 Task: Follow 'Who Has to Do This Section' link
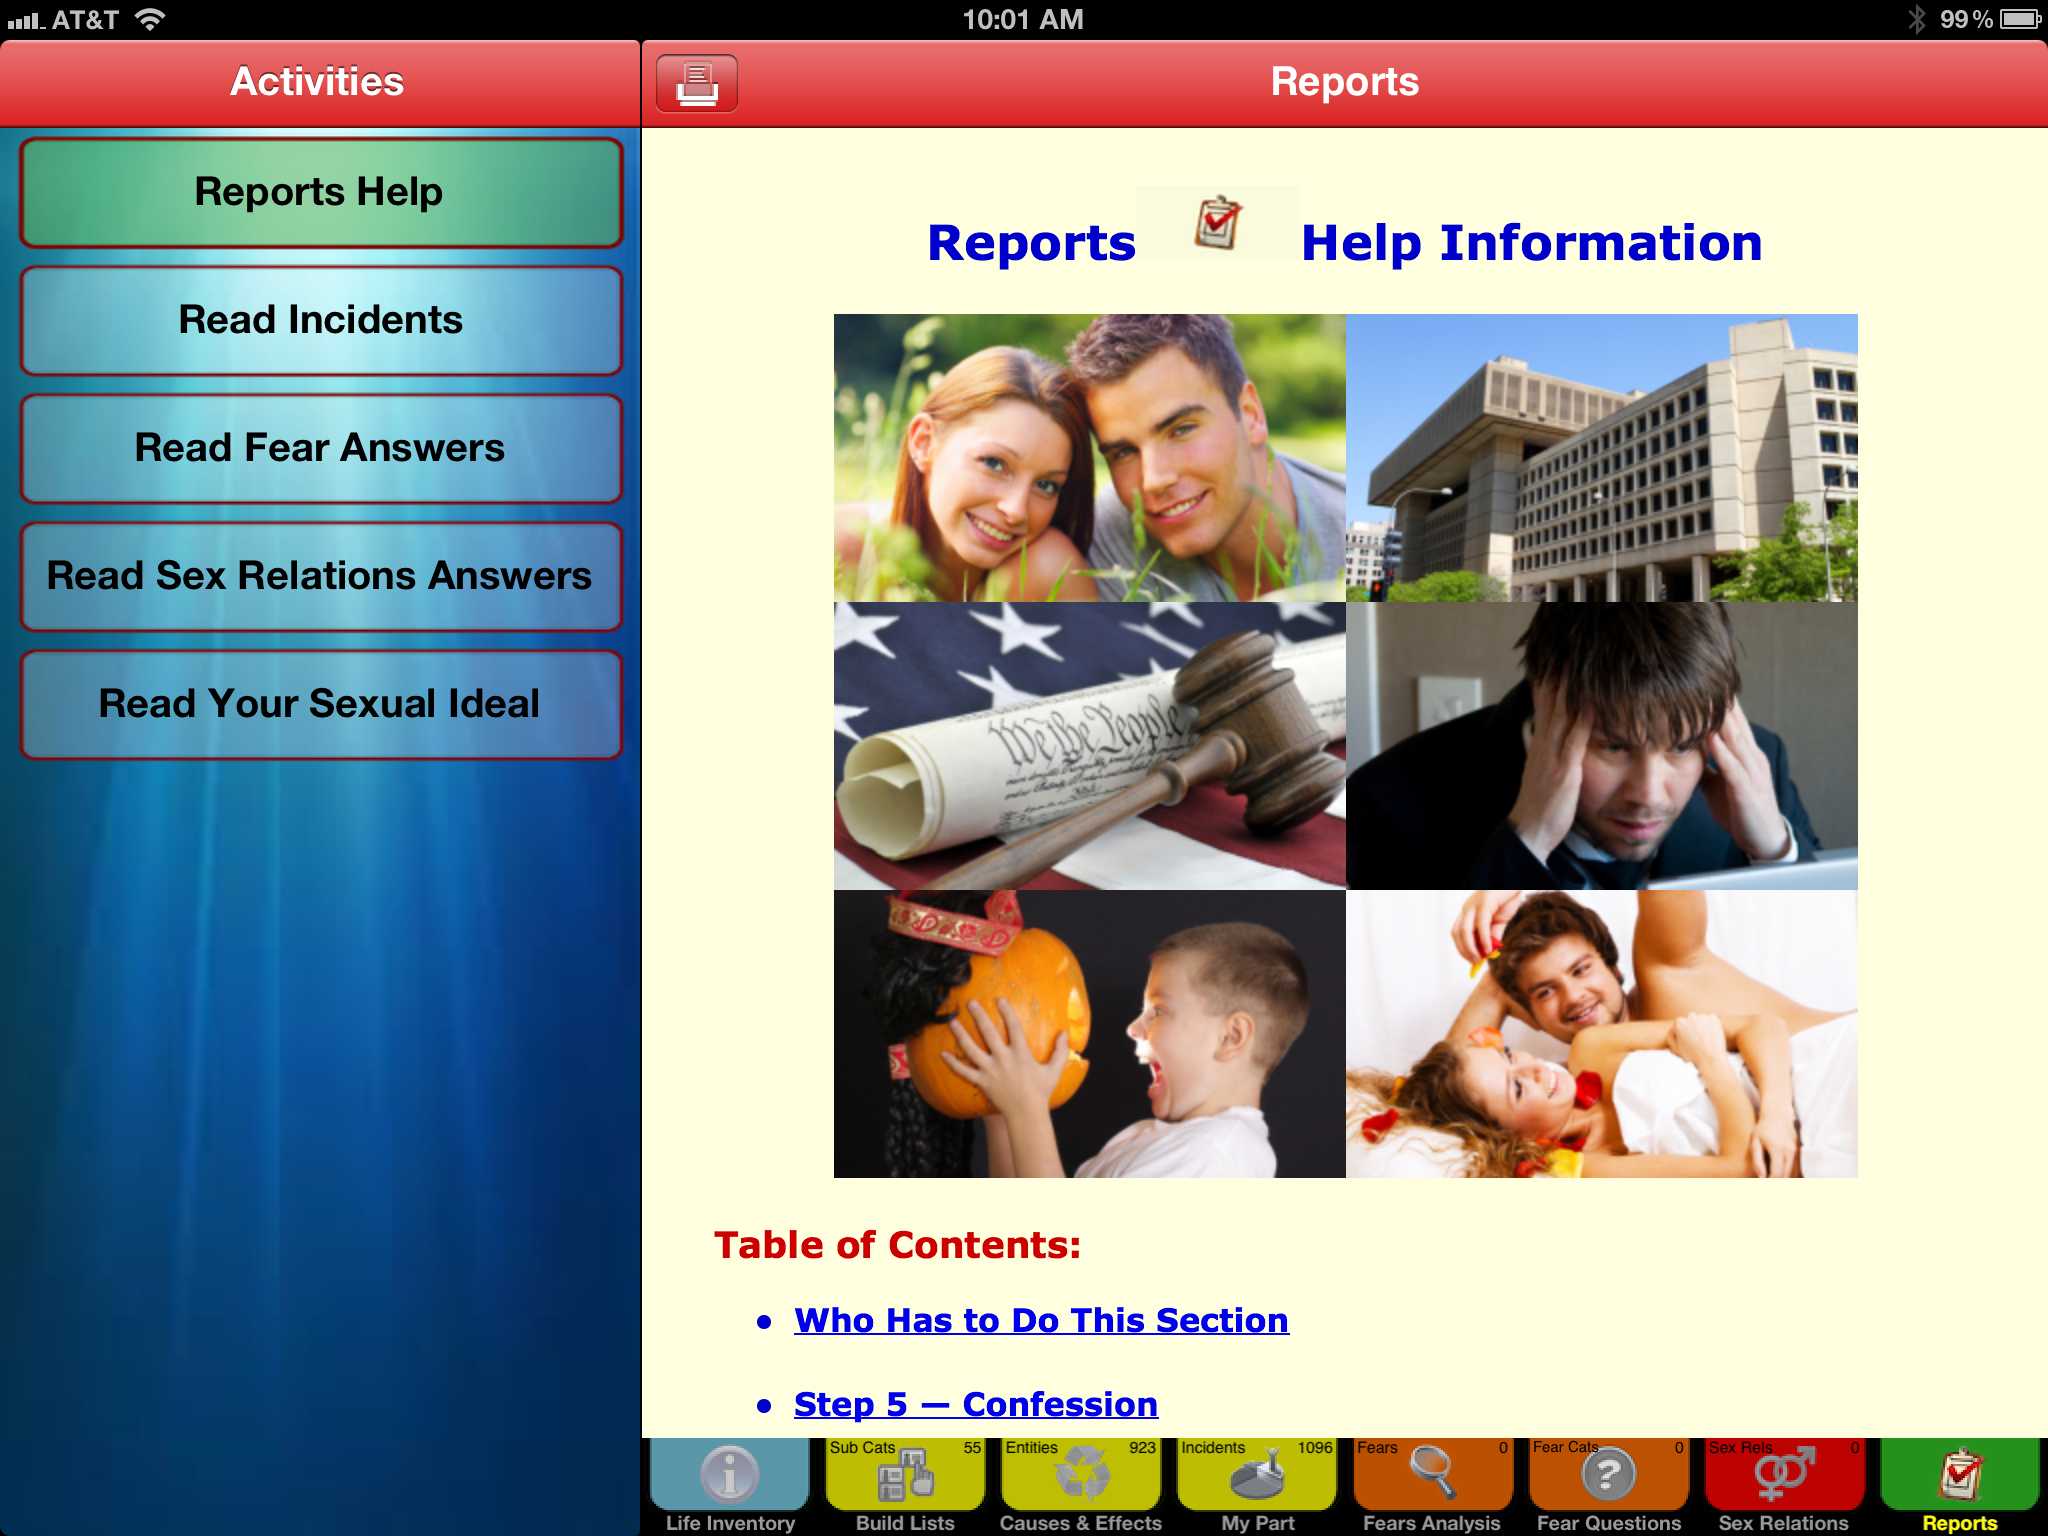(1040, 1320)
